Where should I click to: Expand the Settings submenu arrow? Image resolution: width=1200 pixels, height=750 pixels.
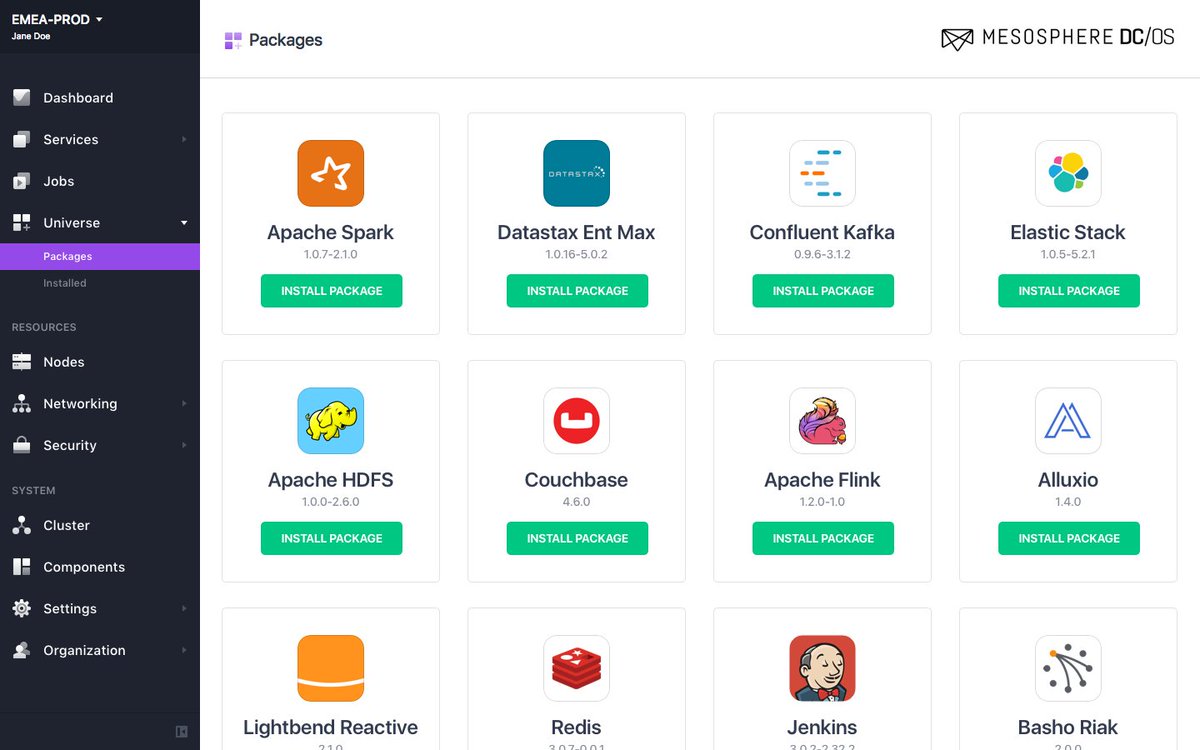coord(184,609)
